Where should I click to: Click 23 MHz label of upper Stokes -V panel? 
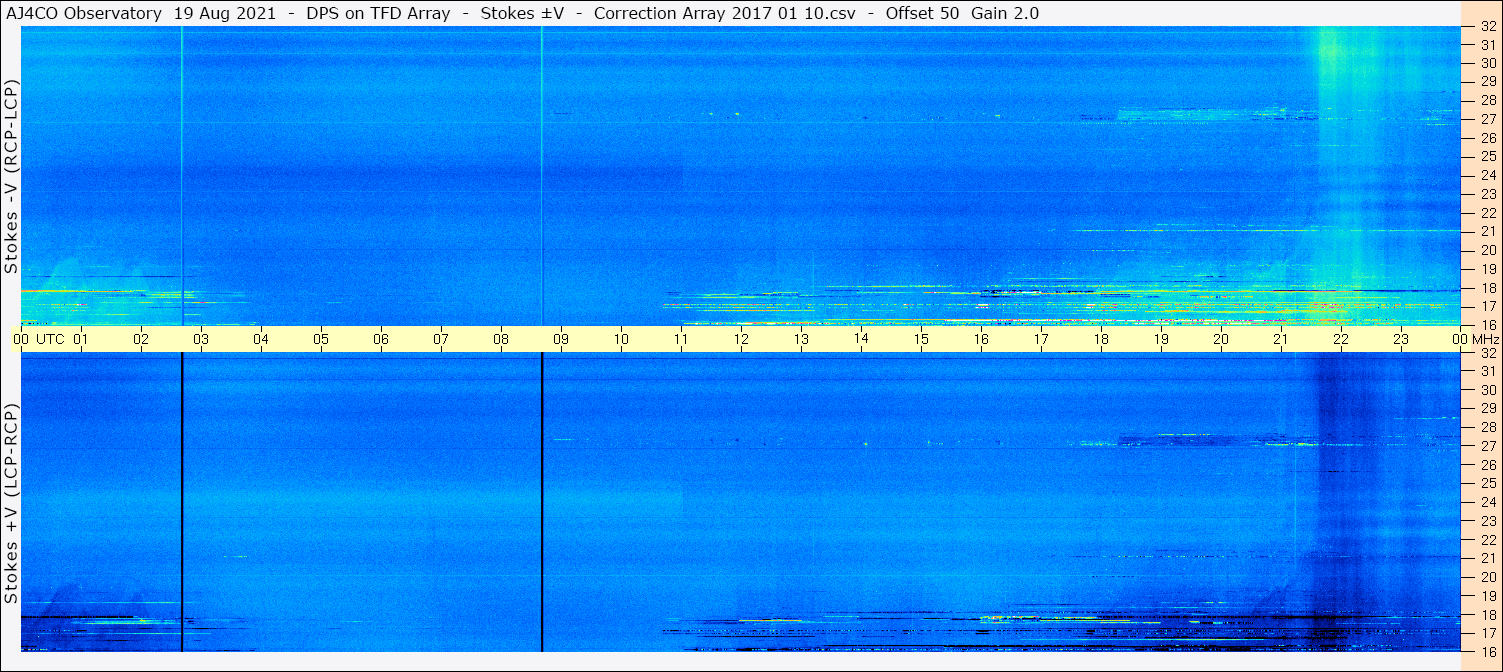(x=1488, y=194)
